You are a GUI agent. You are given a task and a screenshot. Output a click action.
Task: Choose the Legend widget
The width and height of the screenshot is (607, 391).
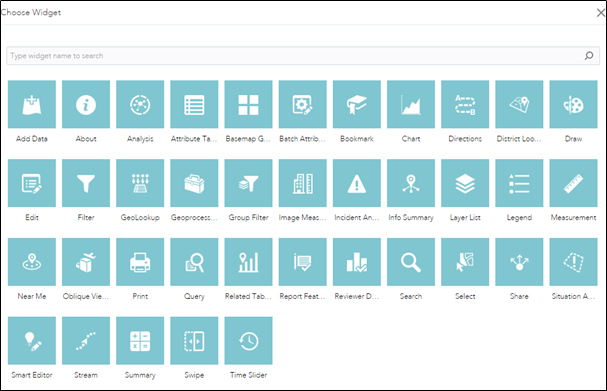click(x=520, y=183)
